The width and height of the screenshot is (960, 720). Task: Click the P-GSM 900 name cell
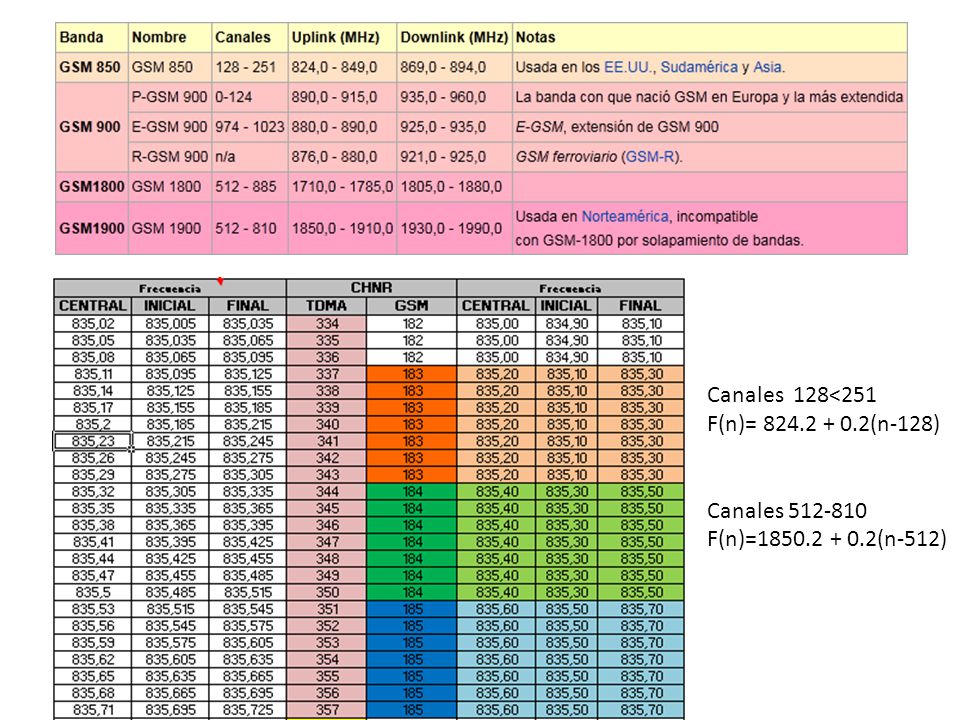coord(170,97)
